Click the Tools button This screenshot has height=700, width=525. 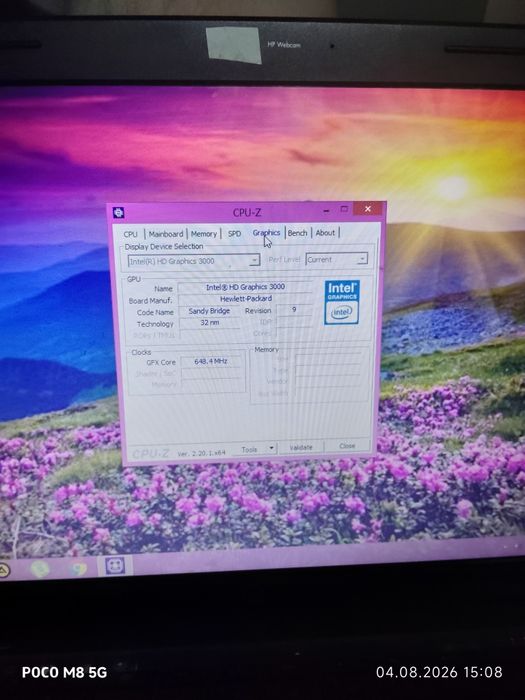pyautogui.click(x=250, y=449)
